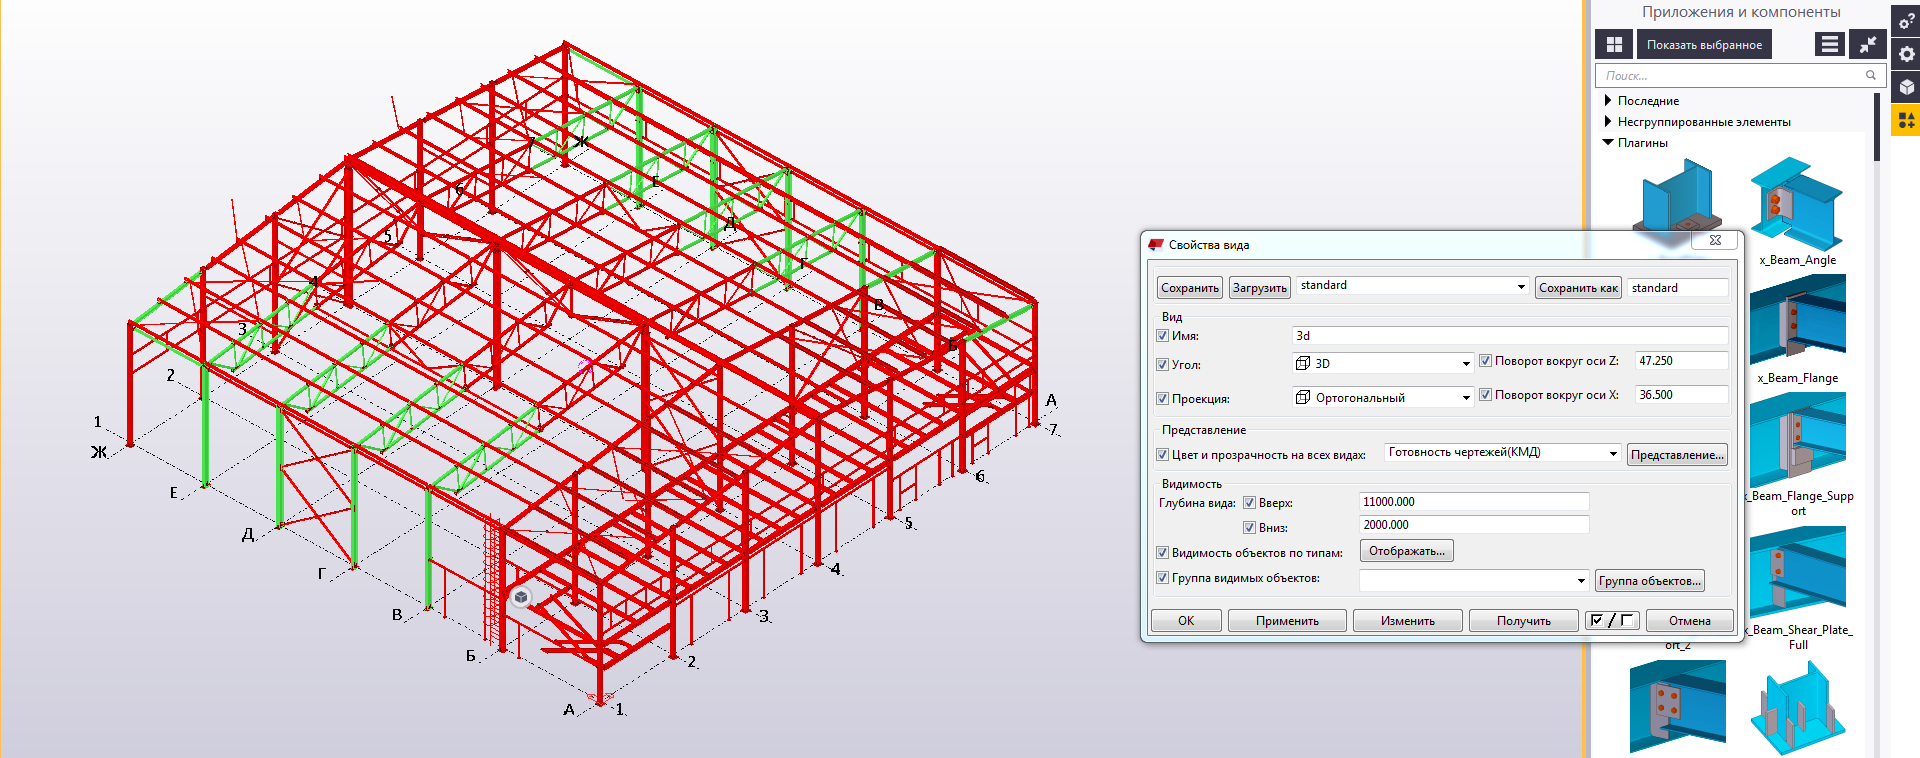Click the Применить button
The width and height of the screenshot is (1920, 758).
[1287, 621]
